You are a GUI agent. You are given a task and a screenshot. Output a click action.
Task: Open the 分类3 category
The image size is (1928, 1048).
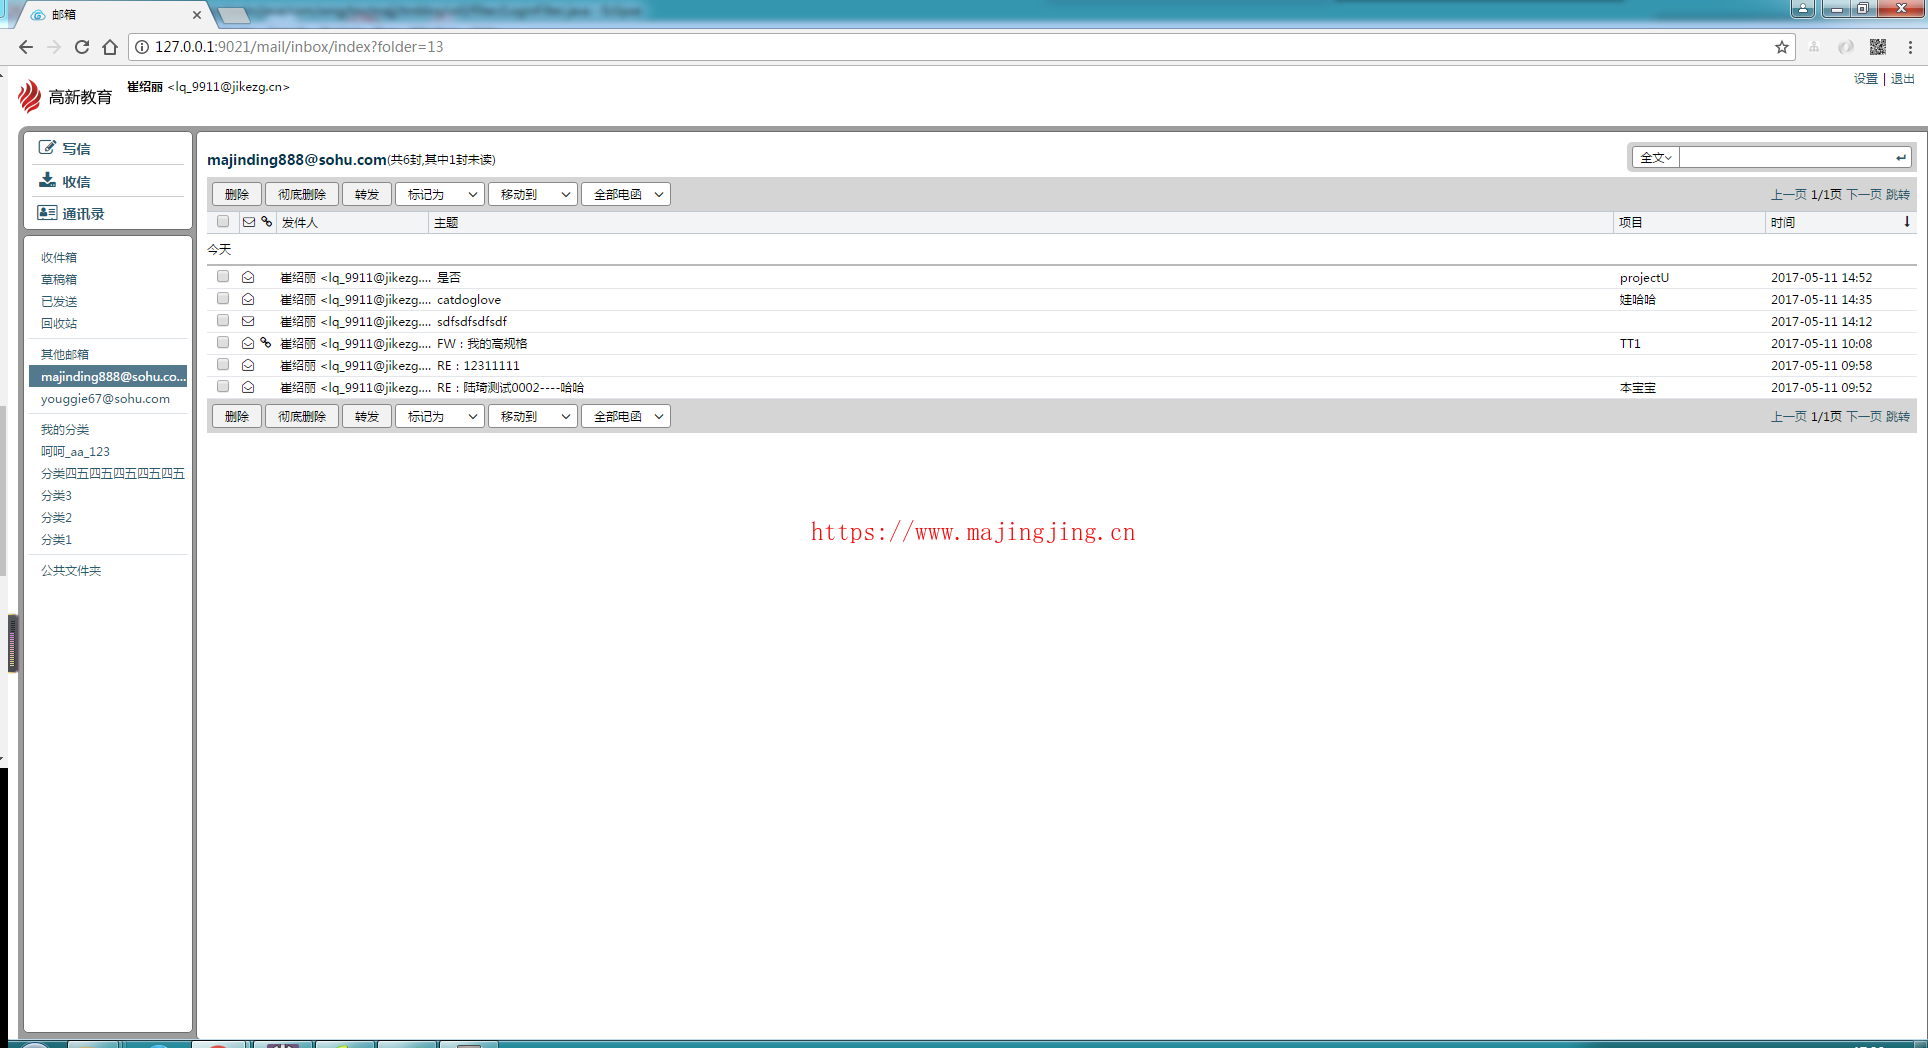coord(56,495)
